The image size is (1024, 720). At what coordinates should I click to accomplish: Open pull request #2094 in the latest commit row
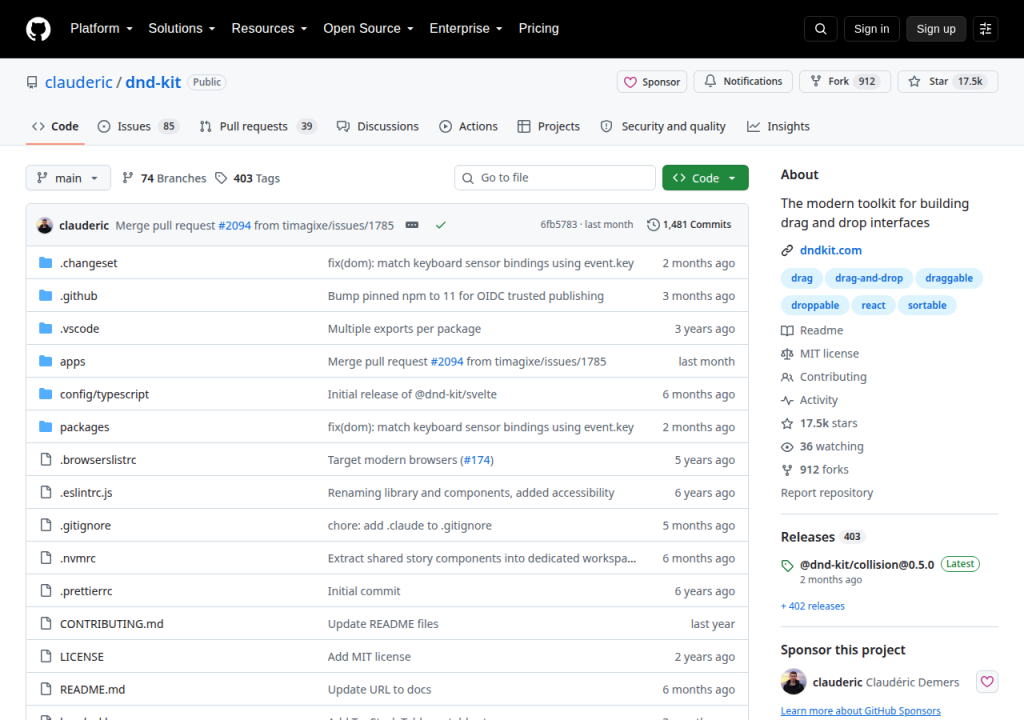pyautogui.click(x=234, y=225)
